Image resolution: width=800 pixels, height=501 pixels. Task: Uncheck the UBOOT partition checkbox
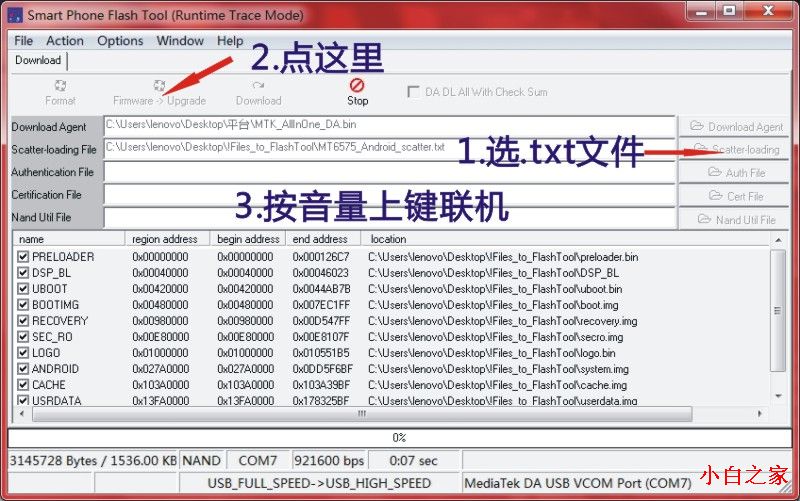coord(23,289)
